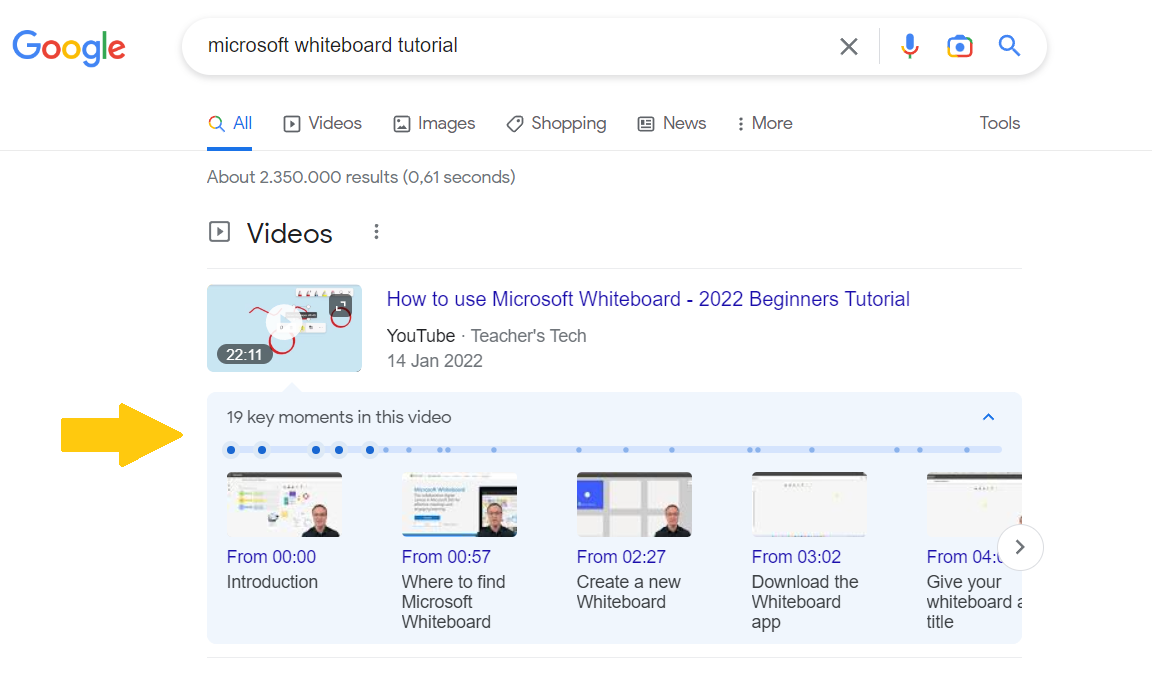
Task: Open the Introduction key moment thumbnail
Action: tap(284, 505)
